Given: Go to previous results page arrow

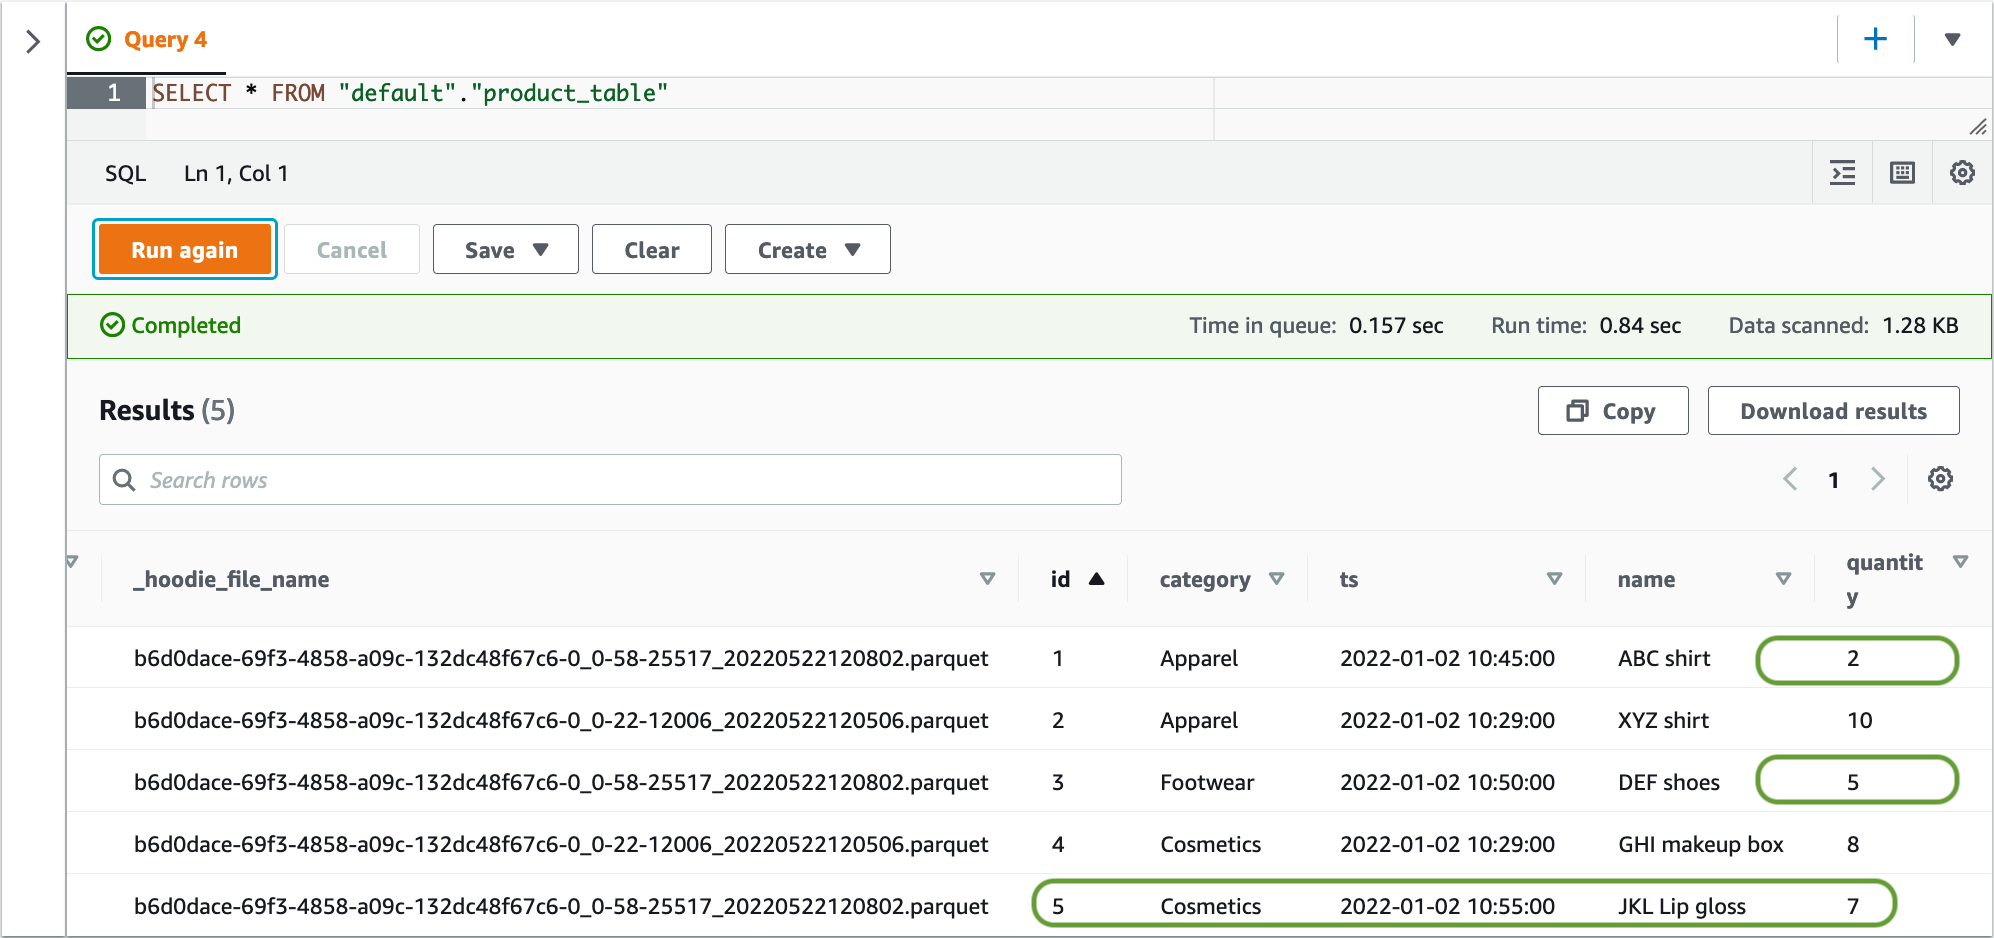Looking at the screenshot, I should 1790,479.
